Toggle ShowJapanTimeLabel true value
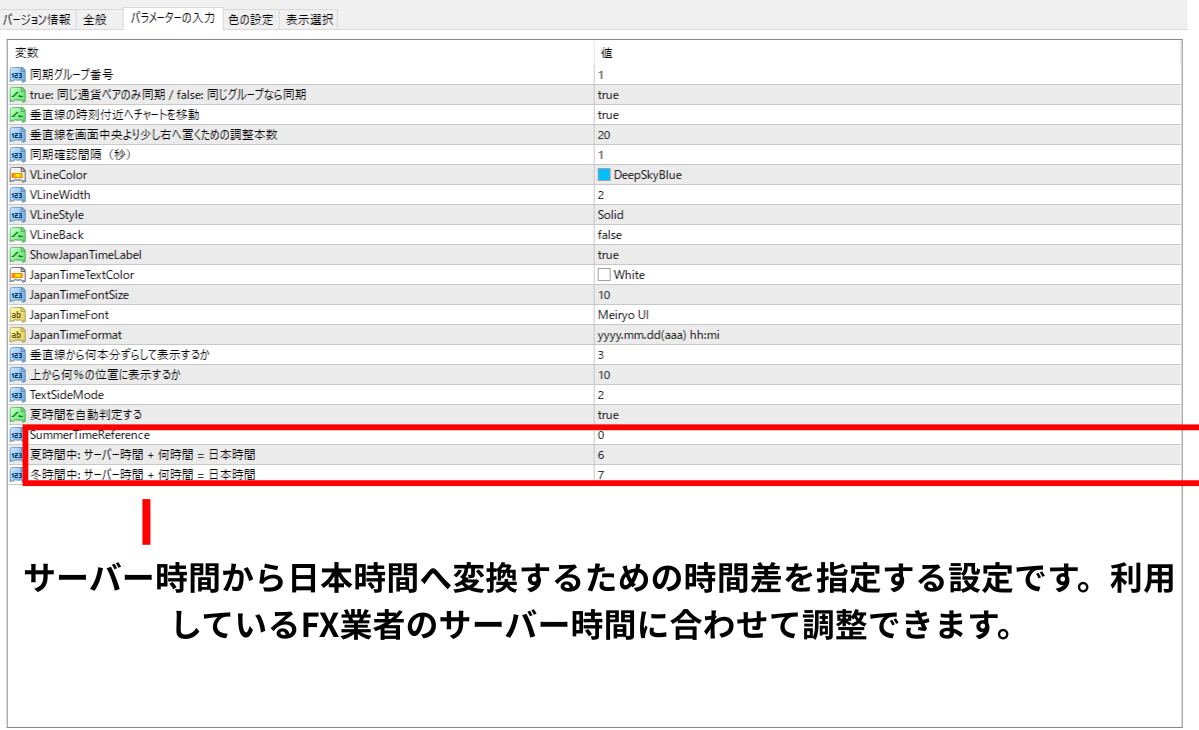 [x=608, y=255]
